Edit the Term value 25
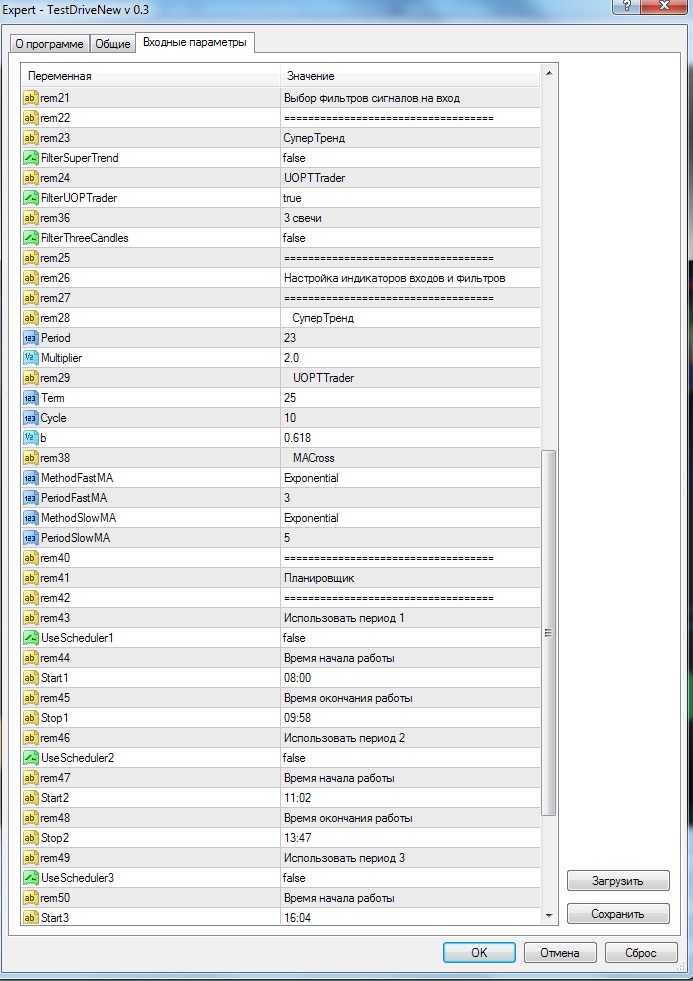The width and height of the screenshot is (693, 981). click(x=410, y=399)
